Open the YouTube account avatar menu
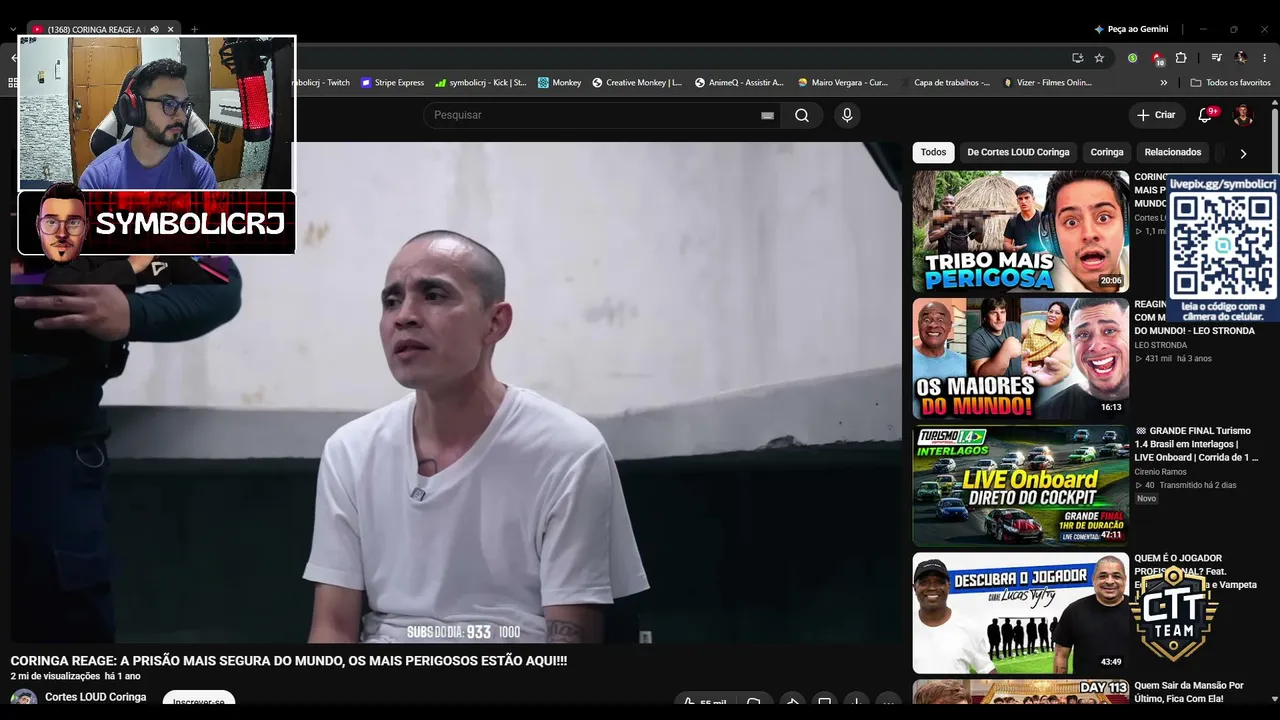 (1243, 115)
